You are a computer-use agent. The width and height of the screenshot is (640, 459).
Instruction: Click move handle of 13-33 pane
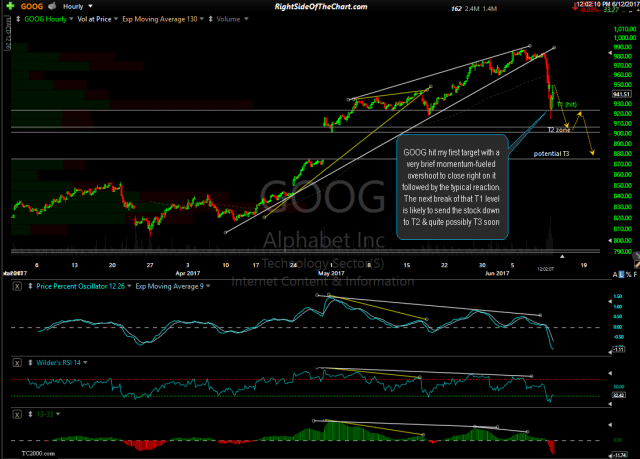pos(30,415)
